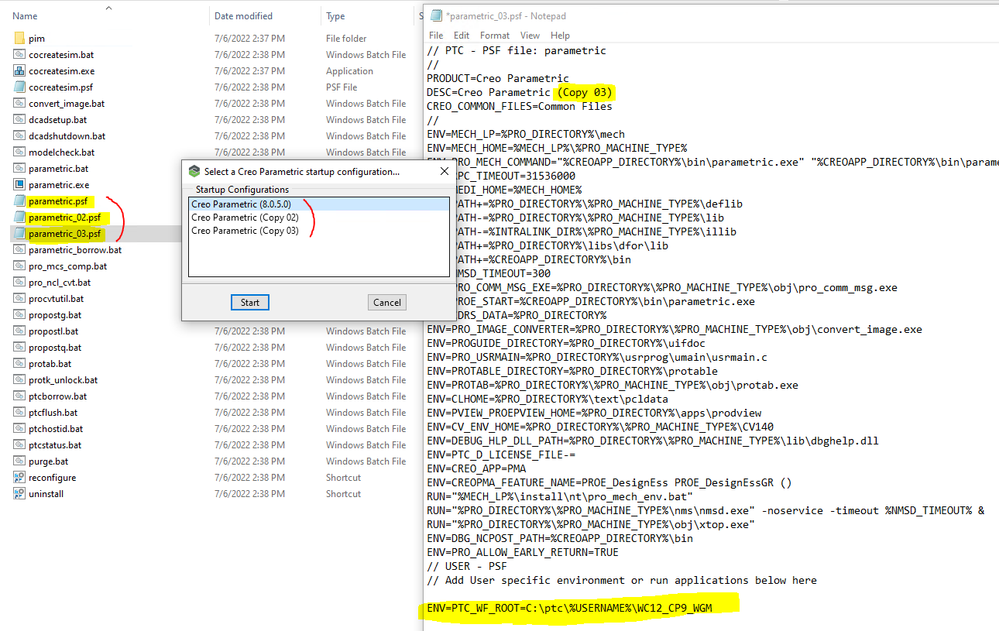Open the Notepad View menu
This screenshot has width=999, height=631.
tap(529, 36)
